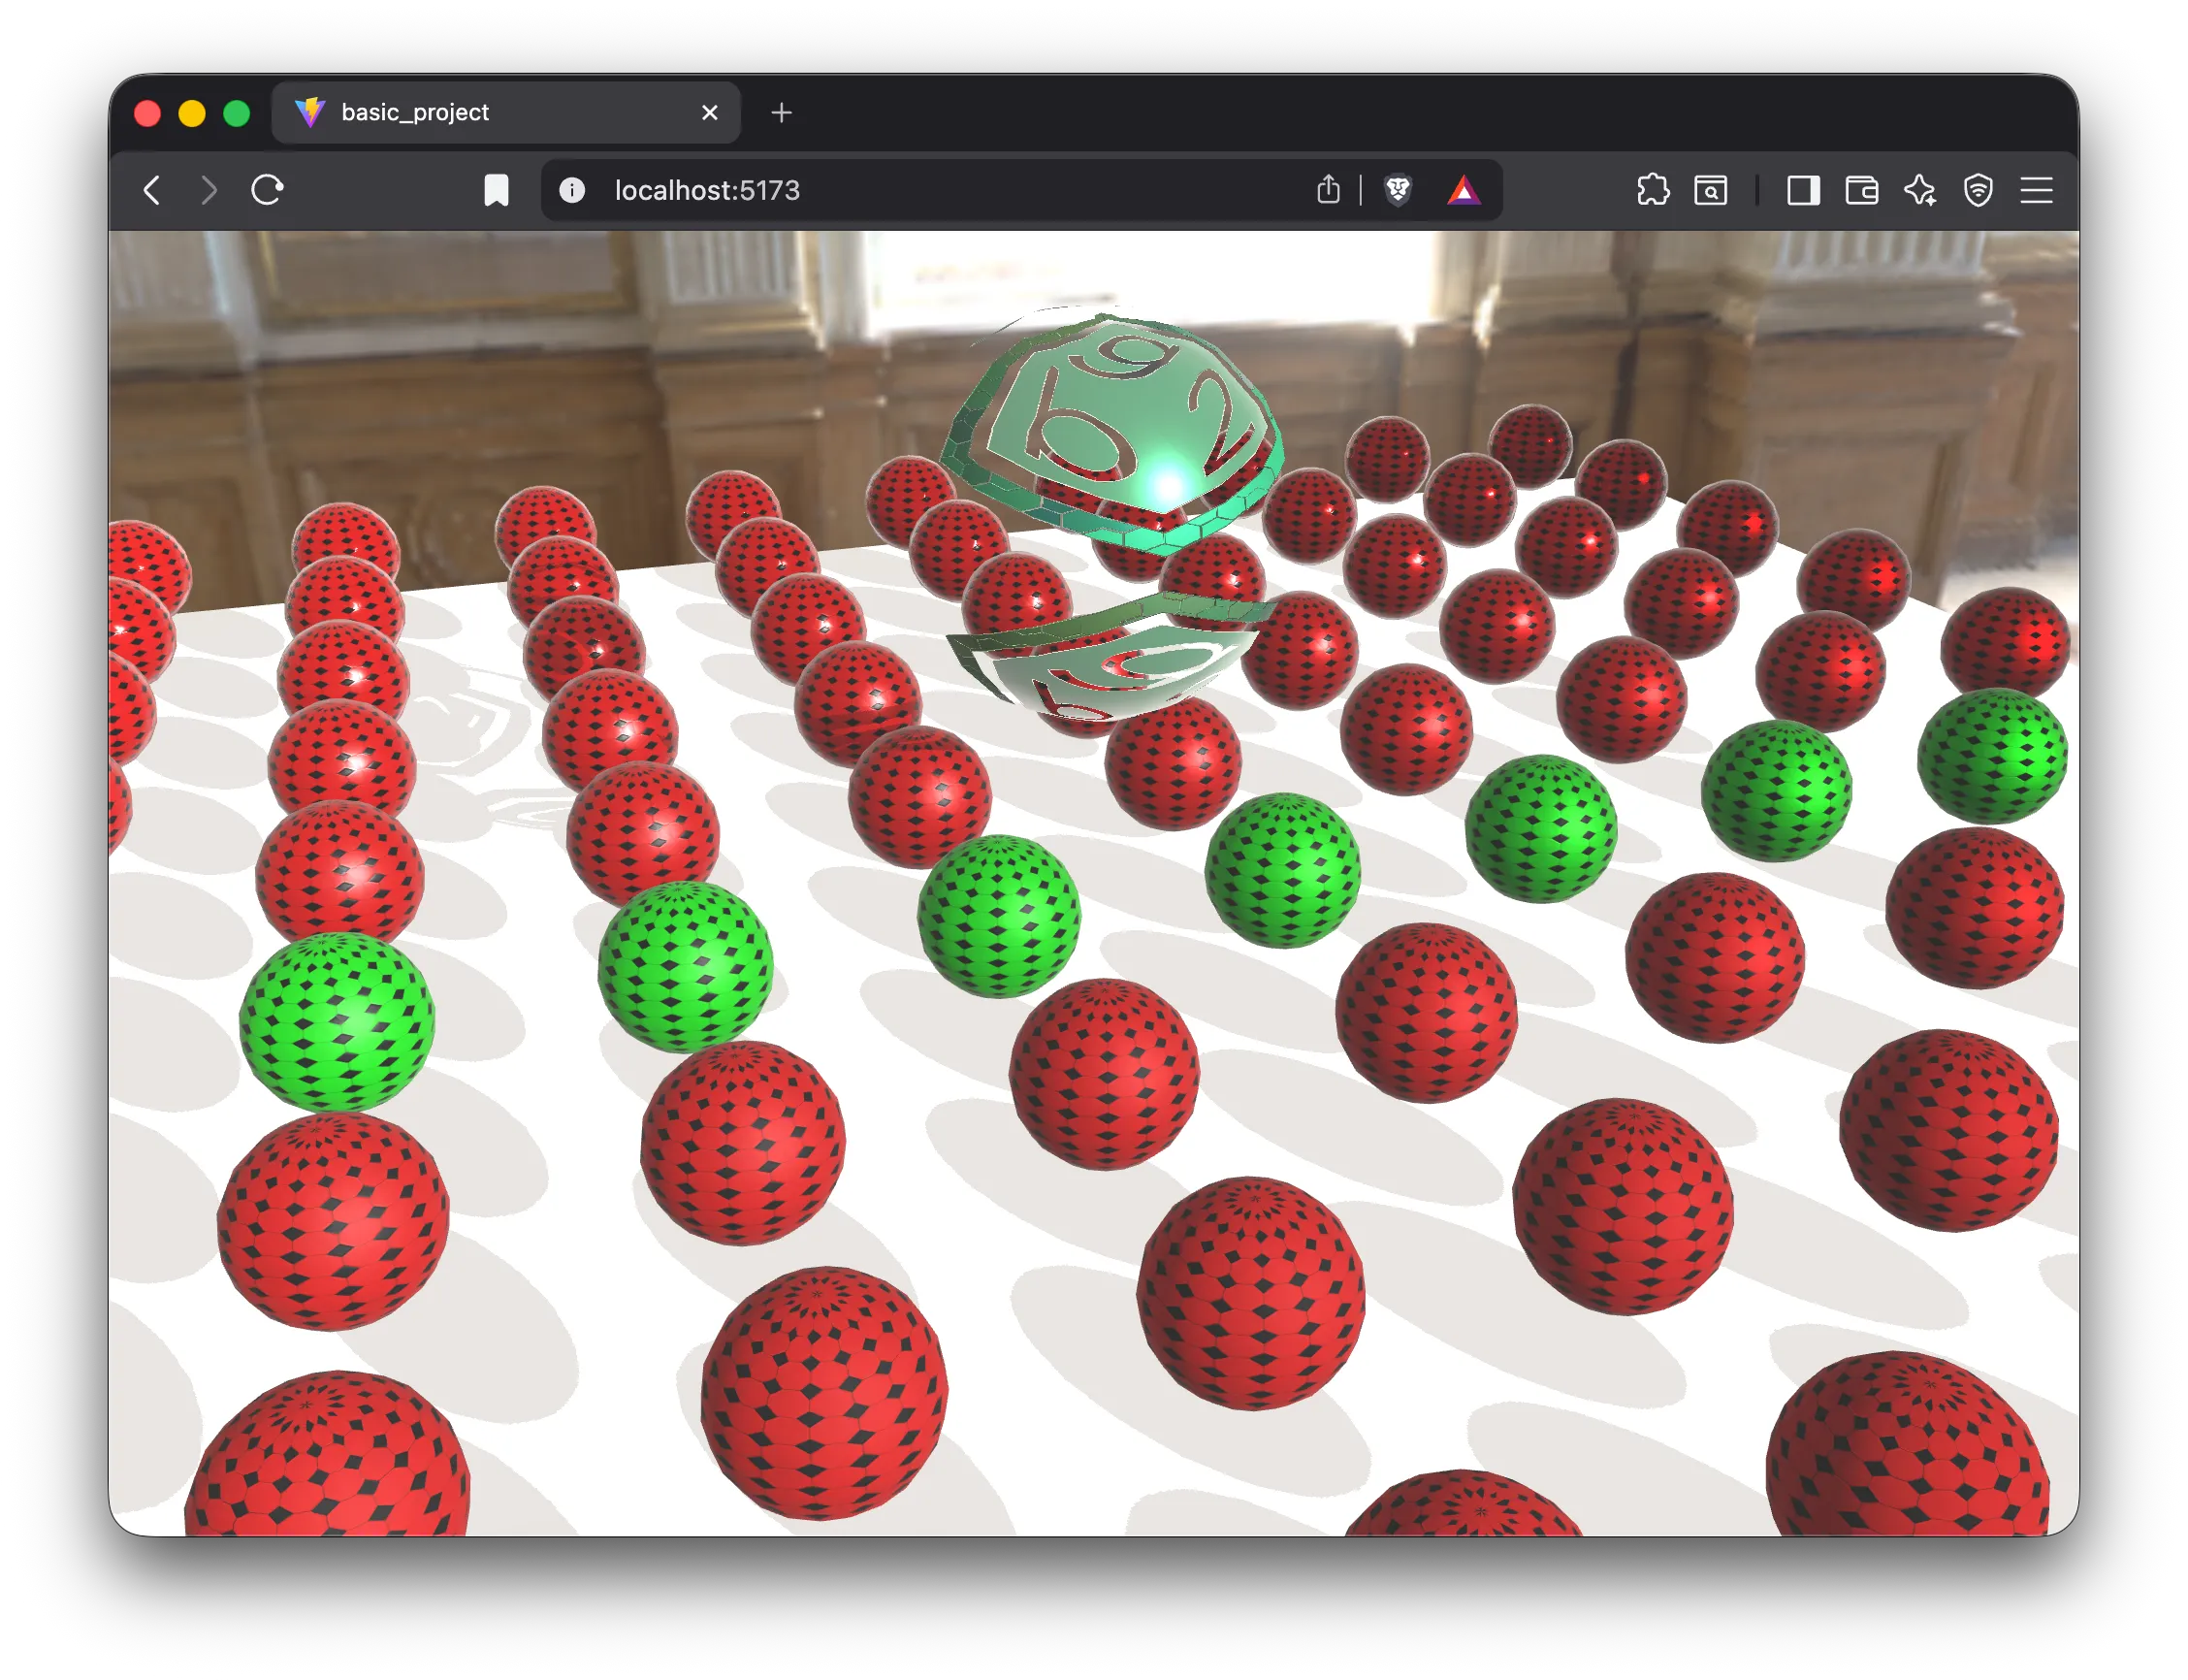Open the extensions puzzle icon
Viewport: 2188px width, 1680px height.
1653,190
